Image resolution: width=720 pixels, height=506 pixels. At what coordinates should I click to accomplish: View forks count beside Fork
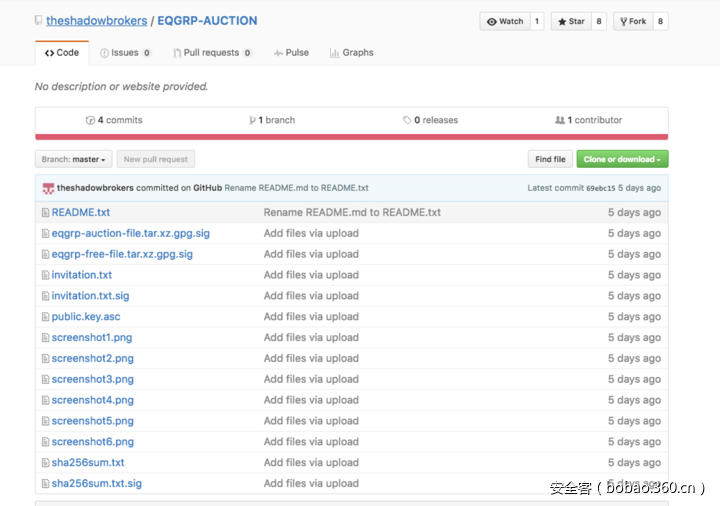click(x=660, y=22)
